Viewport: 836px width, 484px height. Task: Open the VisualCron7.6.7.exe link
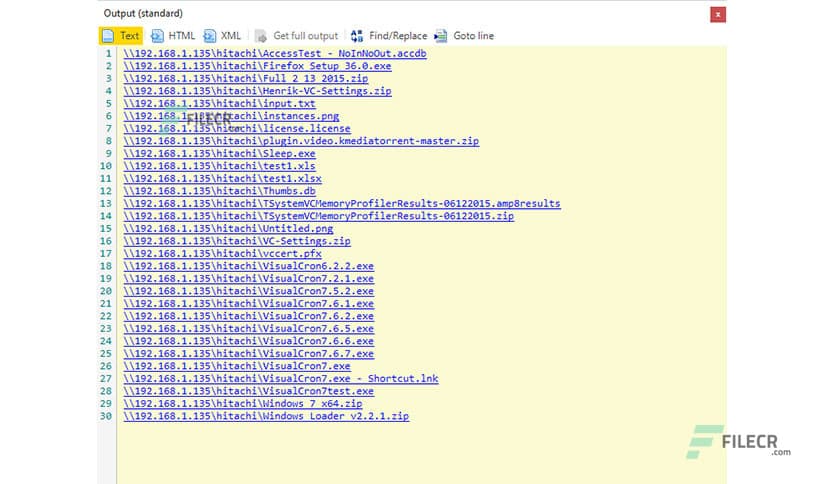tap(249, 353)
